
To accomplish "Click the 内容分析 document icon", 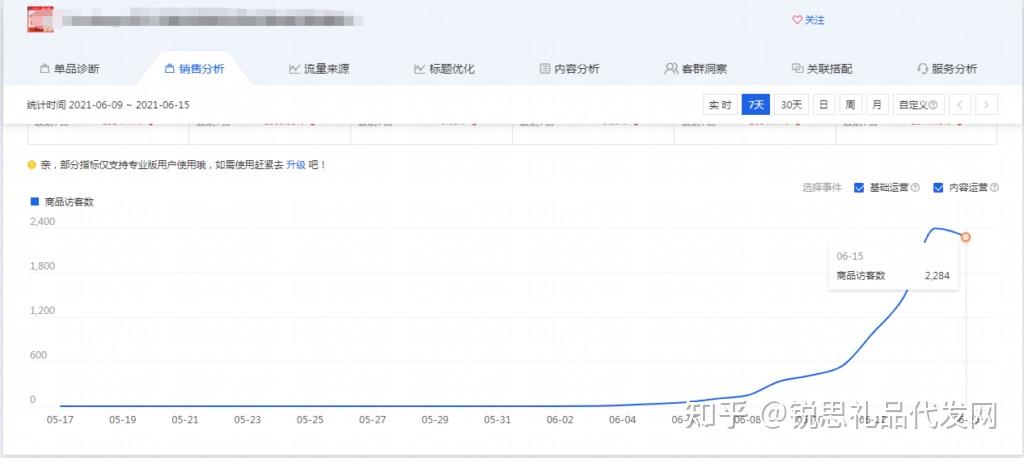I will pyautogui.click(x=545, y=69).
